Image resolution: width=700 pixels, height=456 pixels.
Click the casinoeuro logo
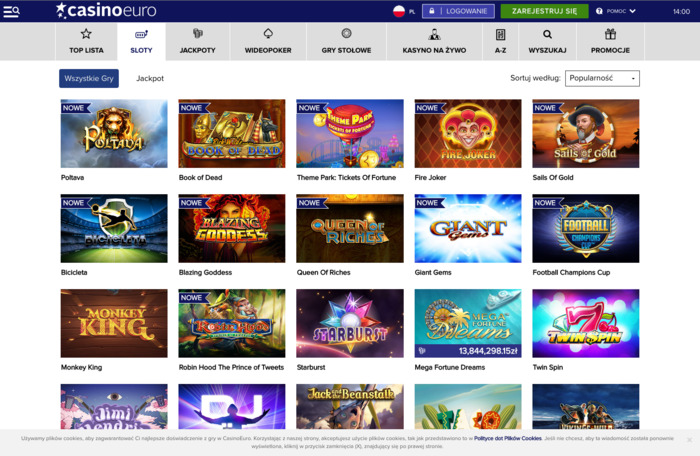tap(106, 10)
